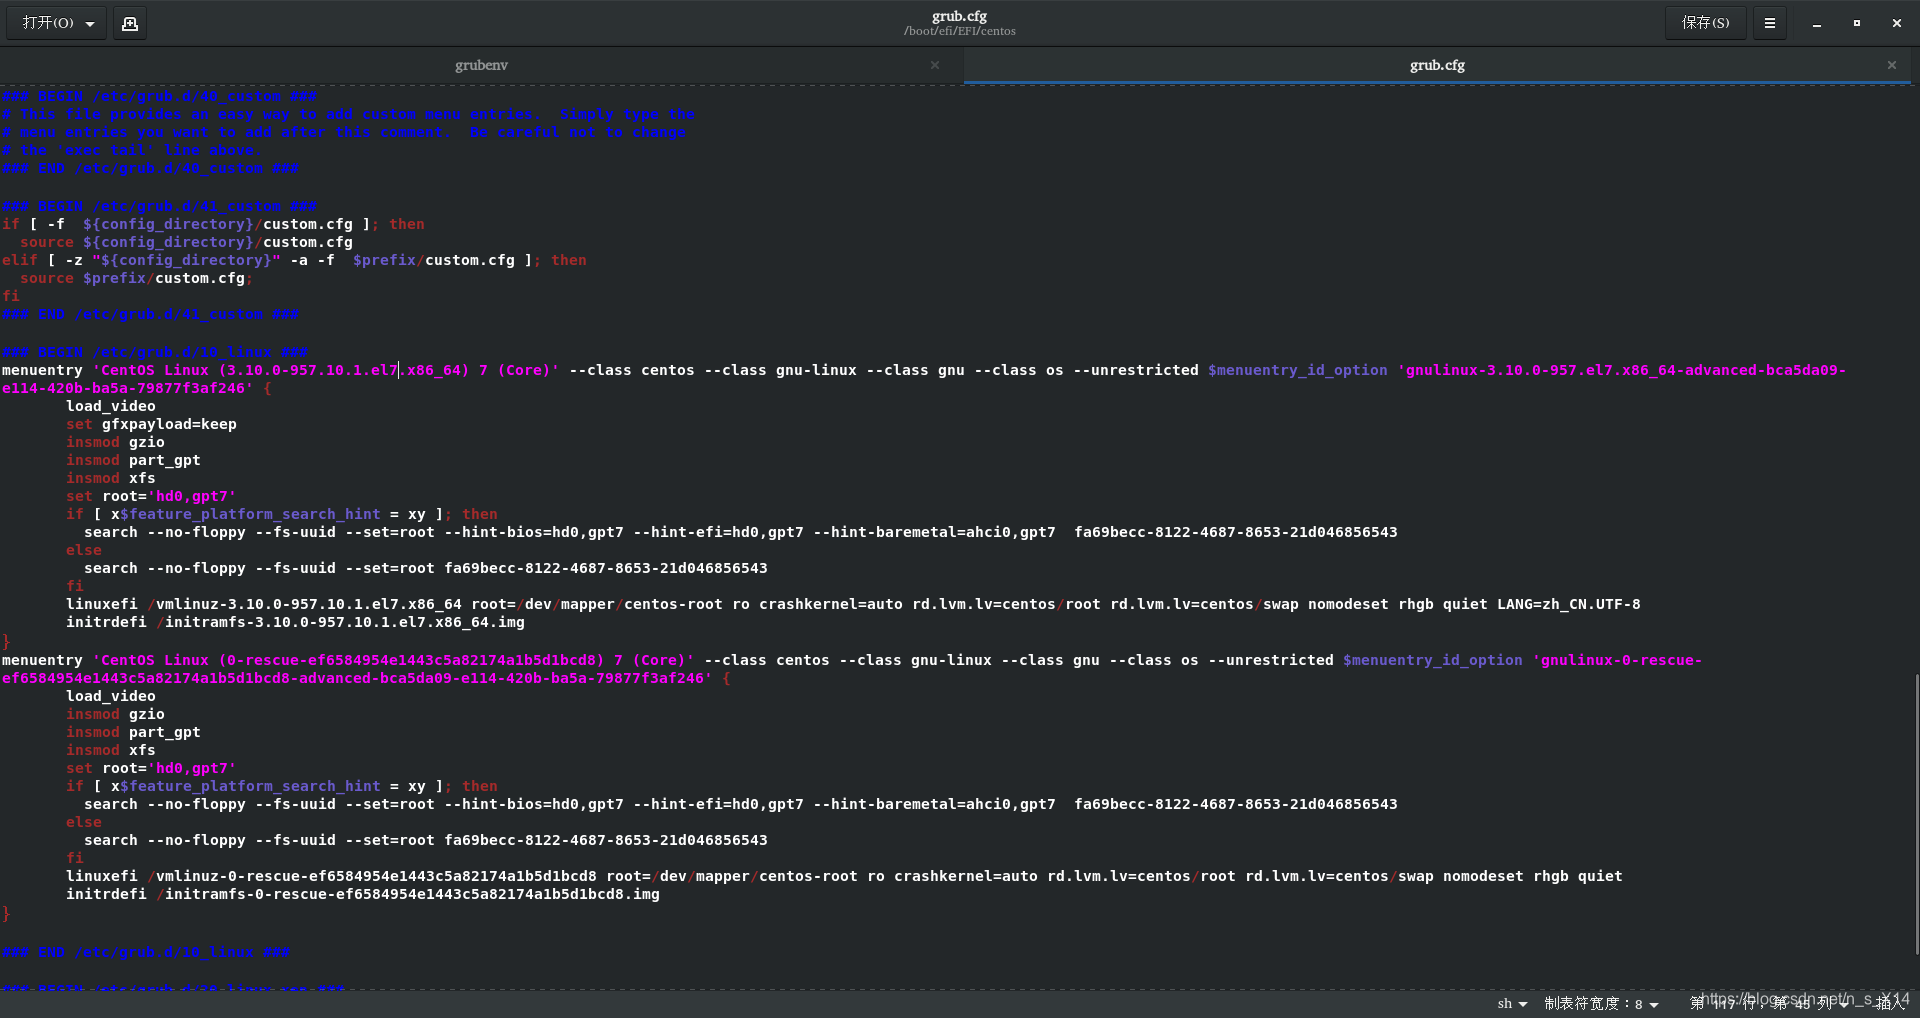The image size is (1920, 1018).
Task: Click the '### BEGIN /etc/grub.d/41_custom ###' line
Action: click(x=160, y=207)
